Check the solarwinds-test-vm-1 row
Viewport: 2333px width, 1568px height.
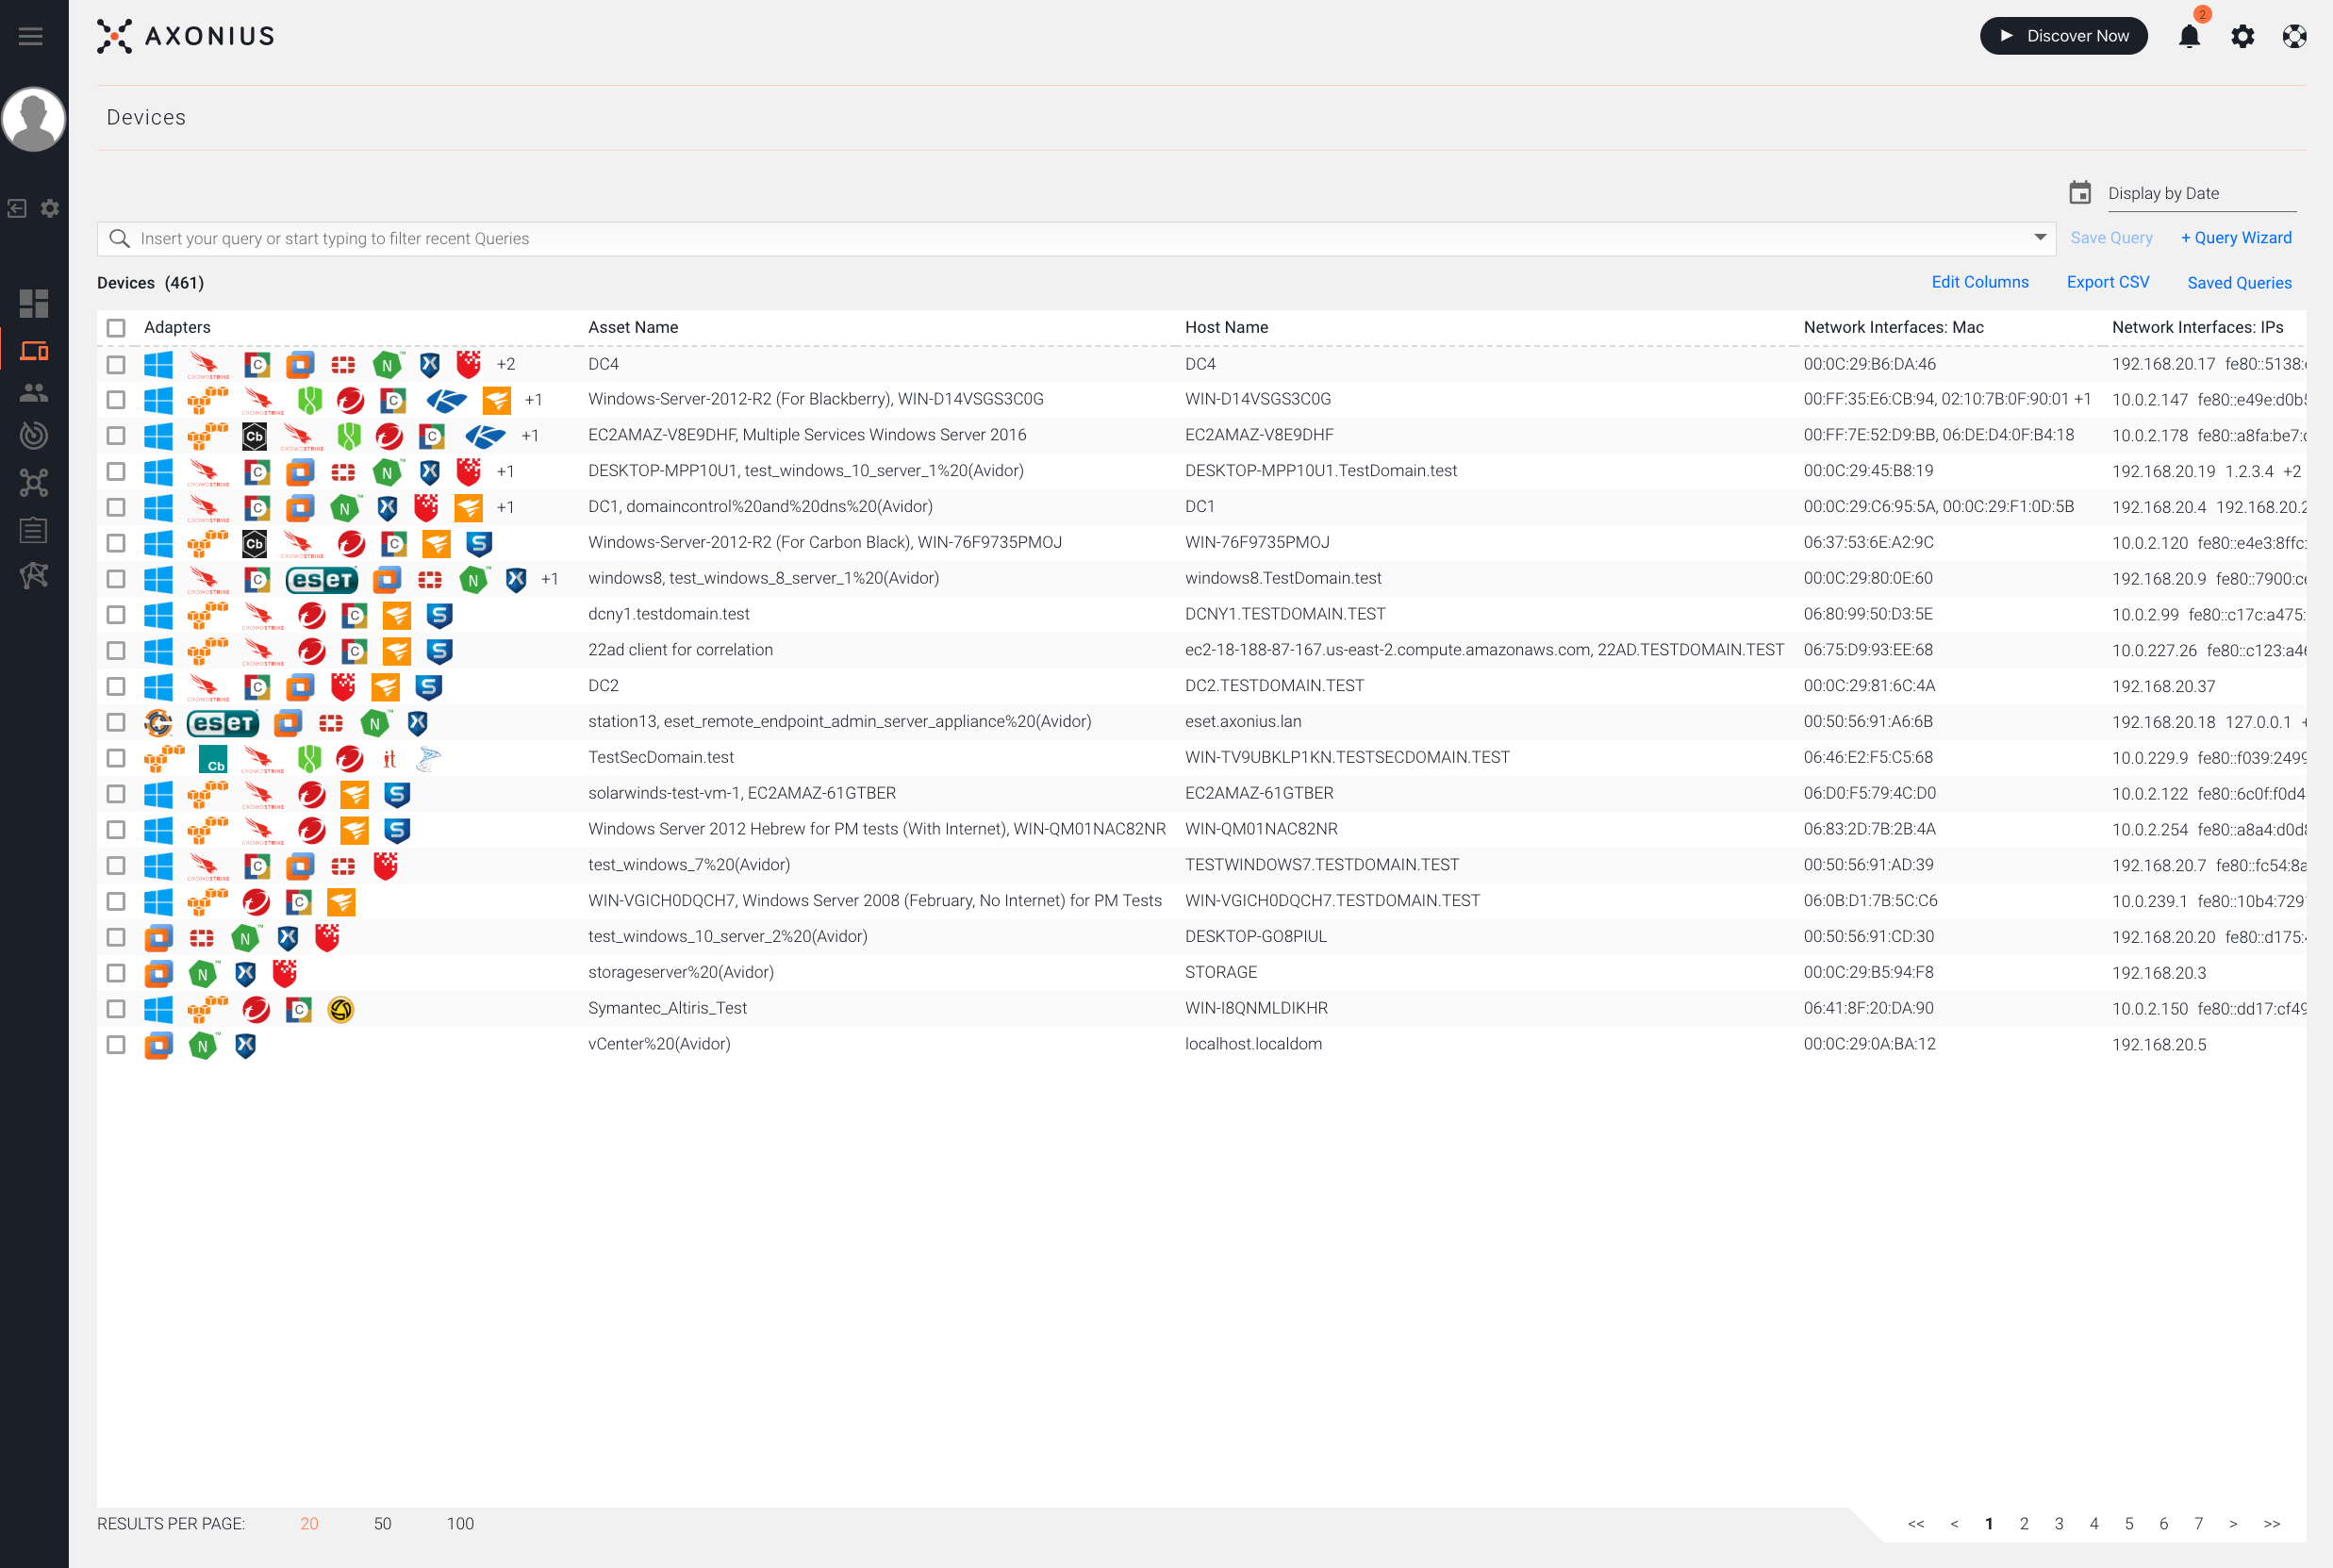click(116, 794)
